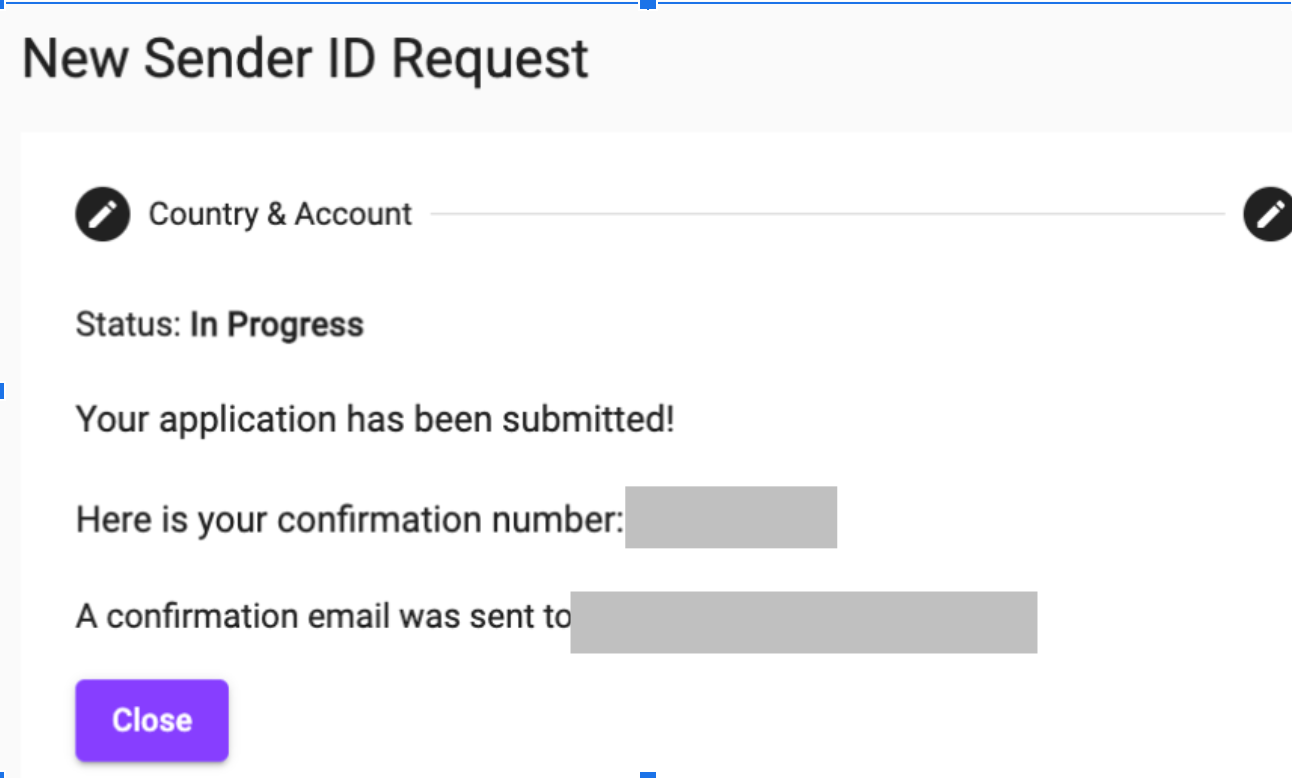
Task: Click the application has been submitted message
Action: click(375, 419)
